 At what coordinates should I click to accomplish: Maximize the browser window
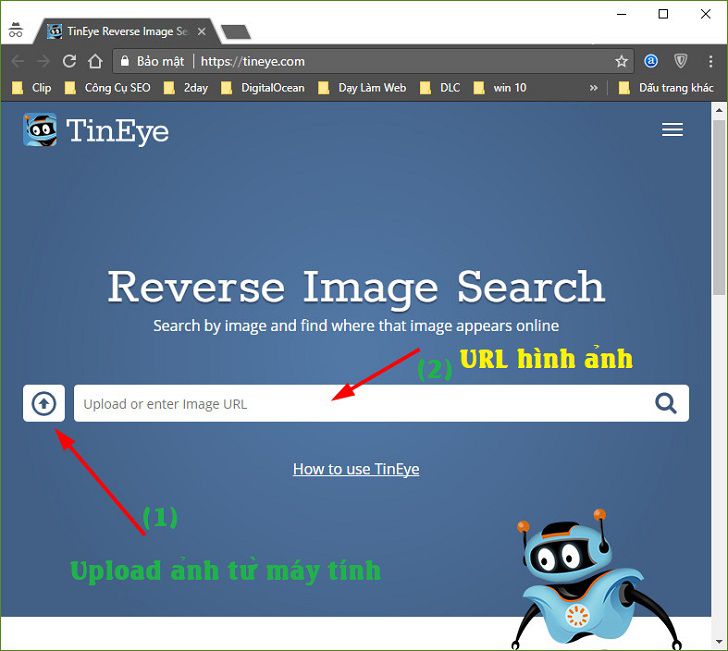[x=663, y=14]
